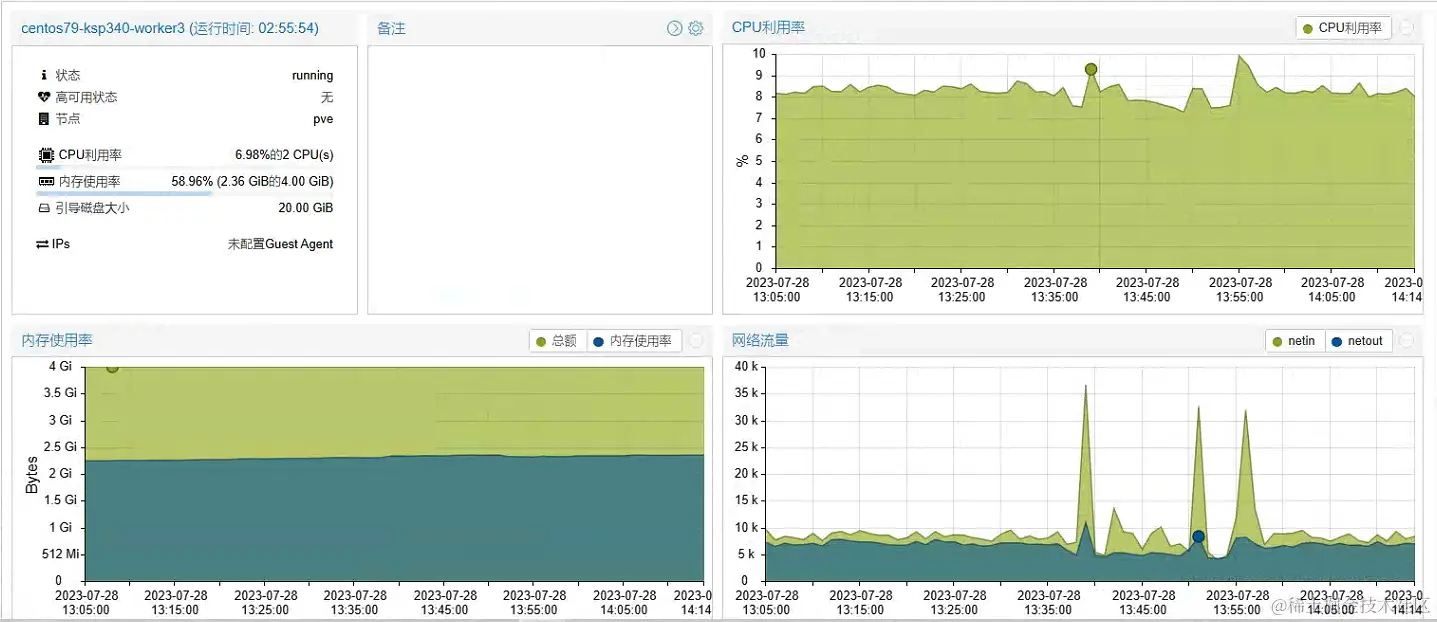Viewport: 1437px width, 622px height.
Task: Click the 58.96% memory usage value
Action: click(x=252, y=182)
